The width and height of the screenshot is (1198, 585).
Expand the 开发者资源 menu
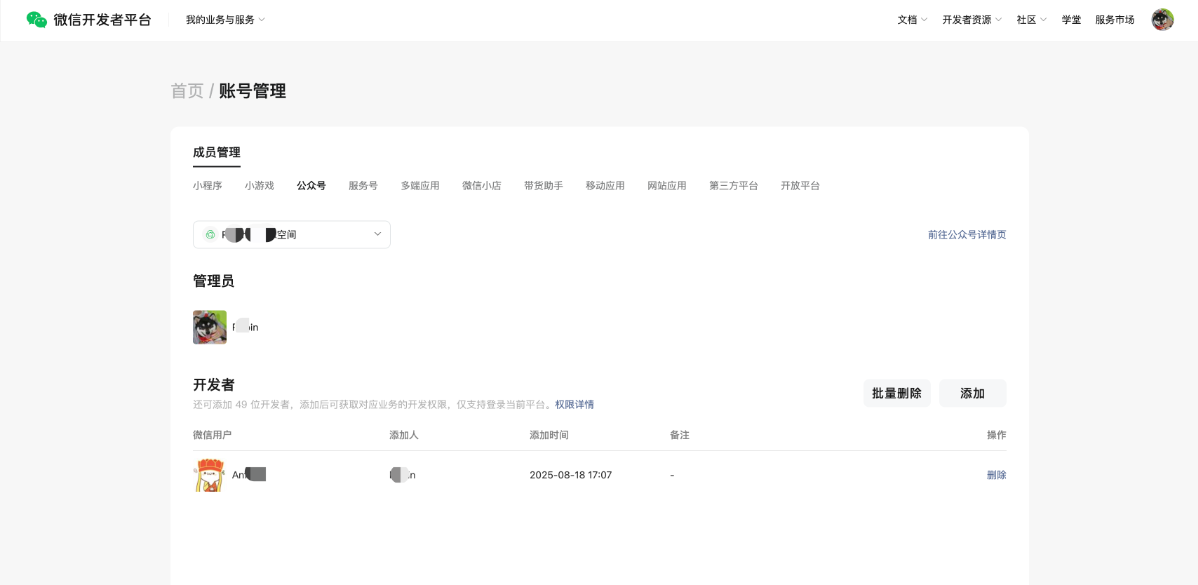[x=971, y=20]
